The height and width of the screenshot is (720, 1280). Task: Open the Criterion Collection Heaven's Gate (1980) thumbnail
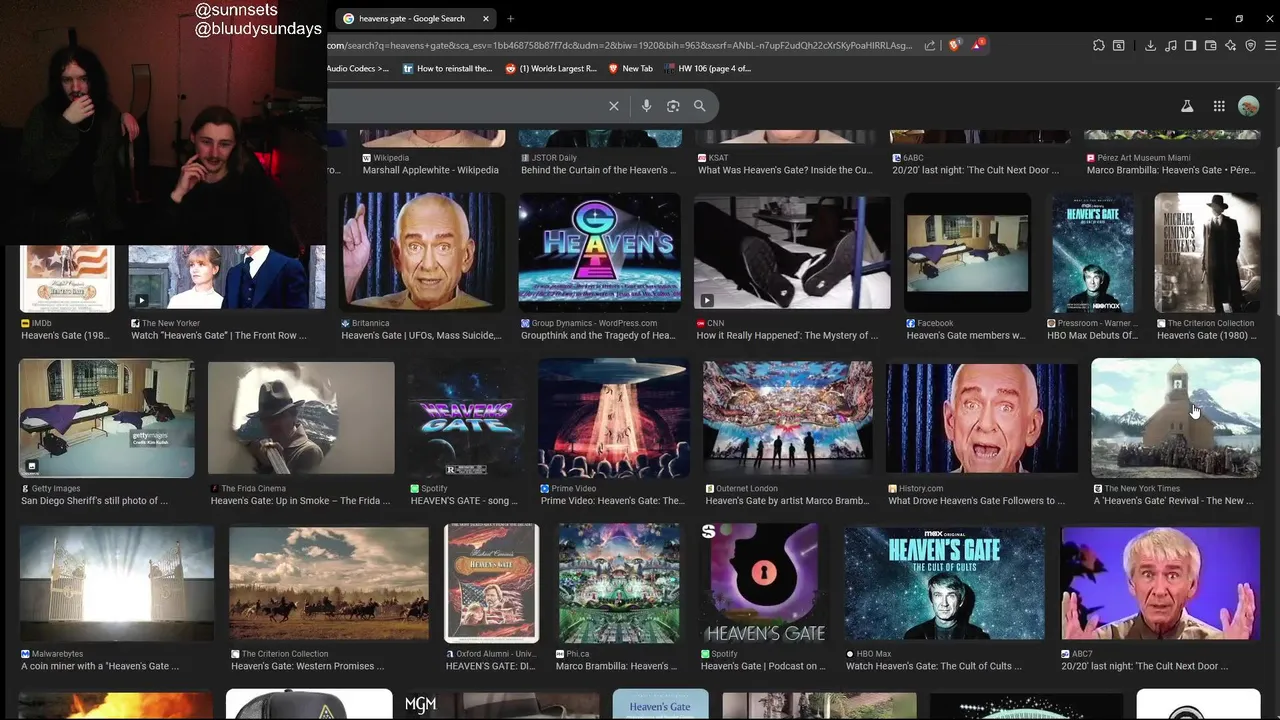(x=1207, y=251)
